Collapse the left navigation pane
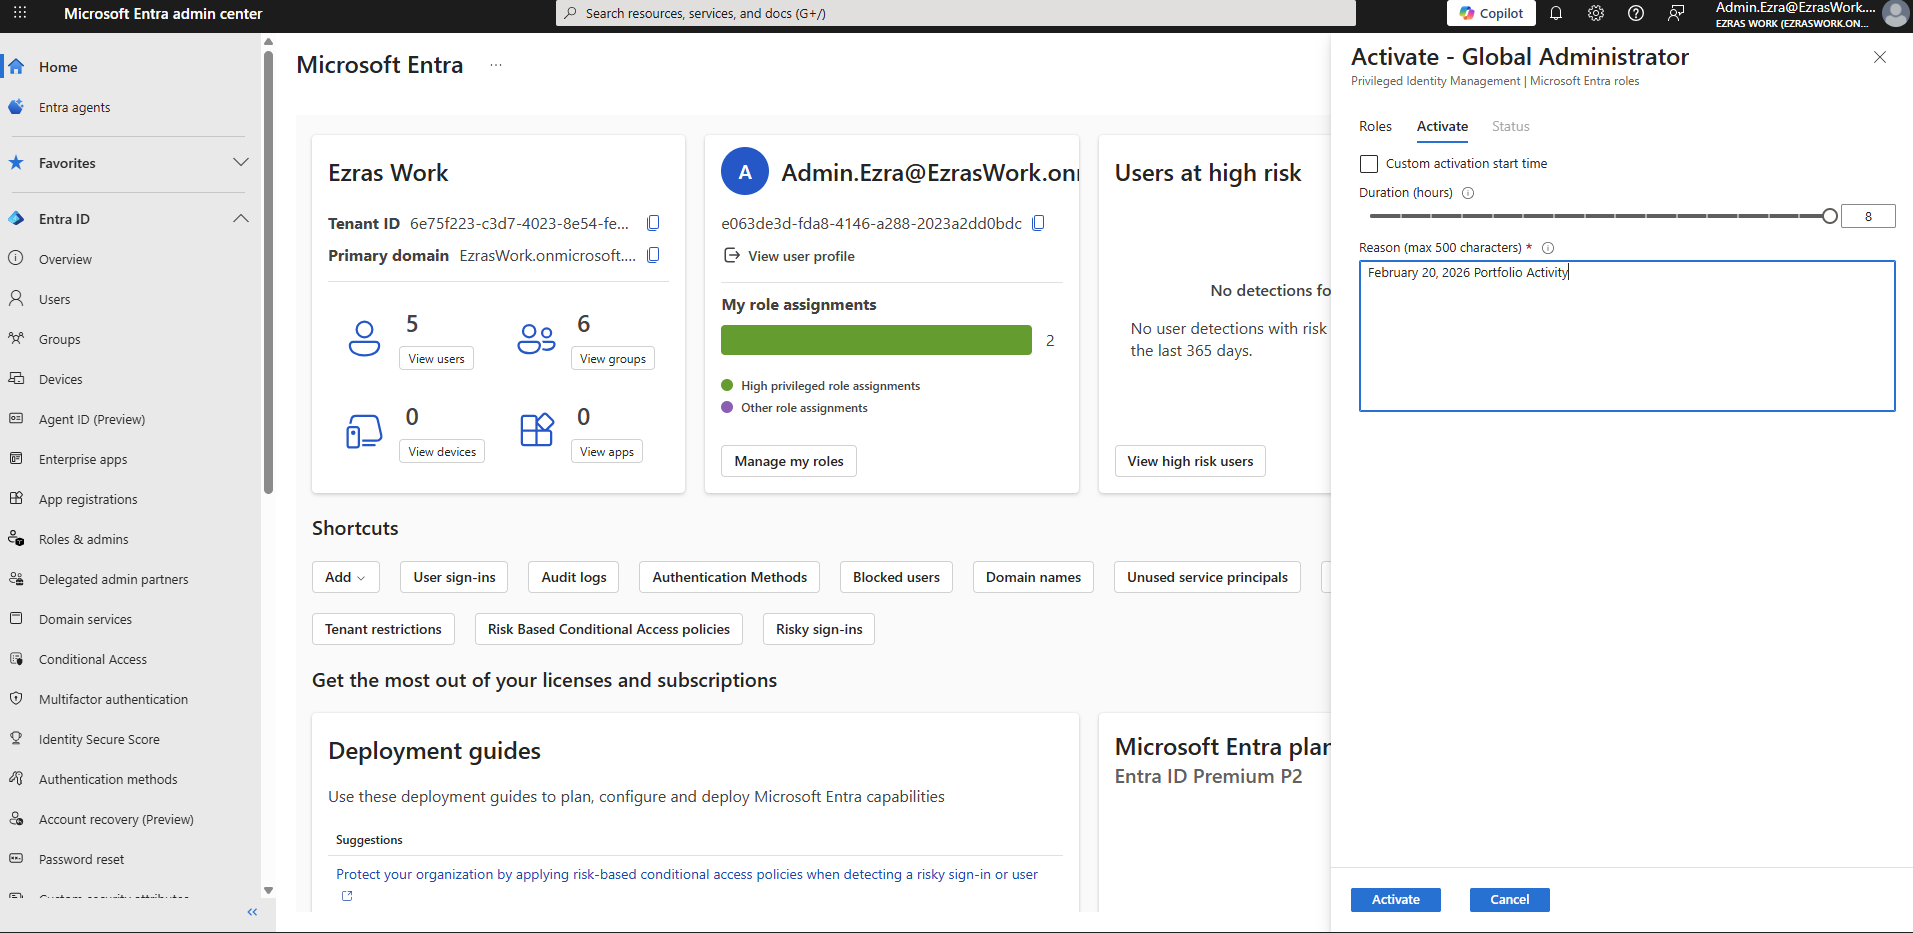Image resolution: width=1913 pixels, height=933 pixels. pyautogui.click(x=252, y=912)
